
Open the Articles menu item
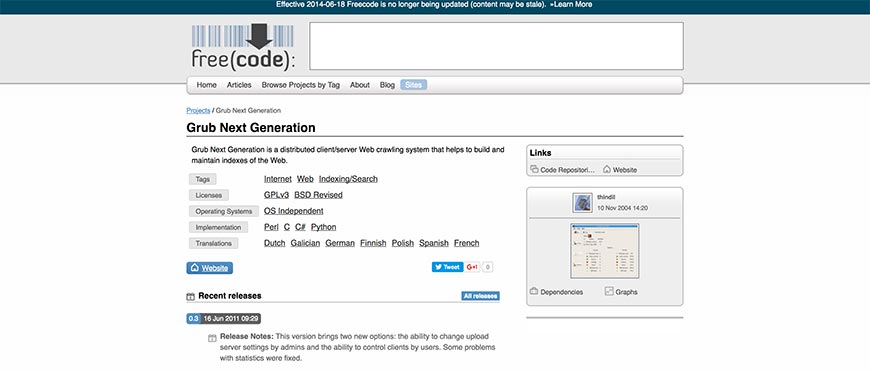pyautogui.click(x=239, y=85)
